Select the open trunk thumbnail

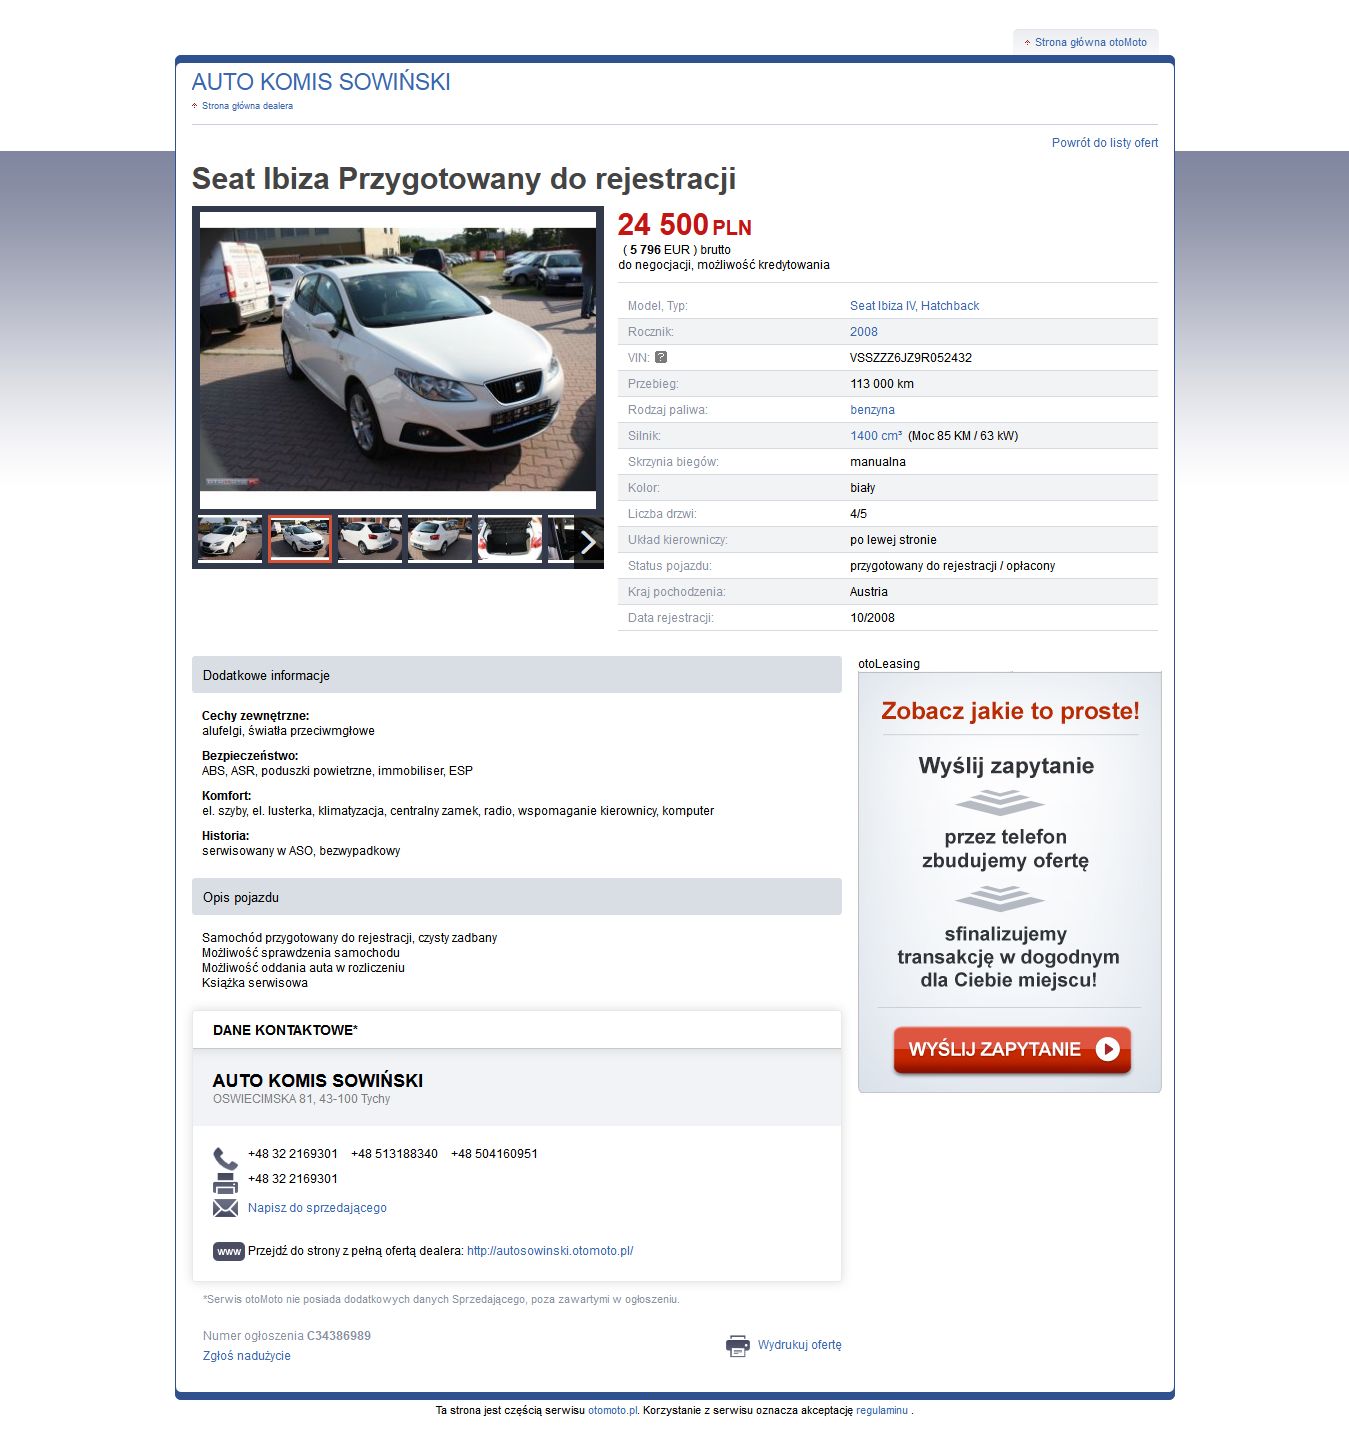510,539
